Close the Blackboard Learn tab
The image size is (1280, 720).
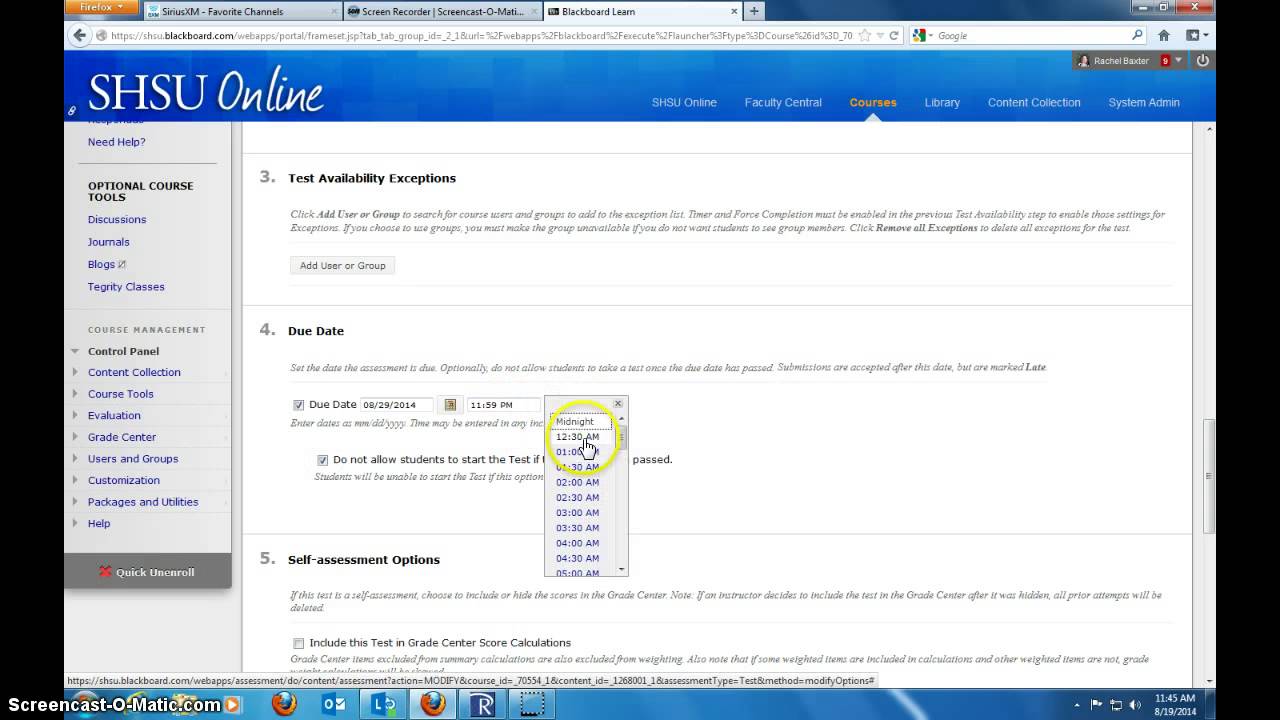[735, 12]
